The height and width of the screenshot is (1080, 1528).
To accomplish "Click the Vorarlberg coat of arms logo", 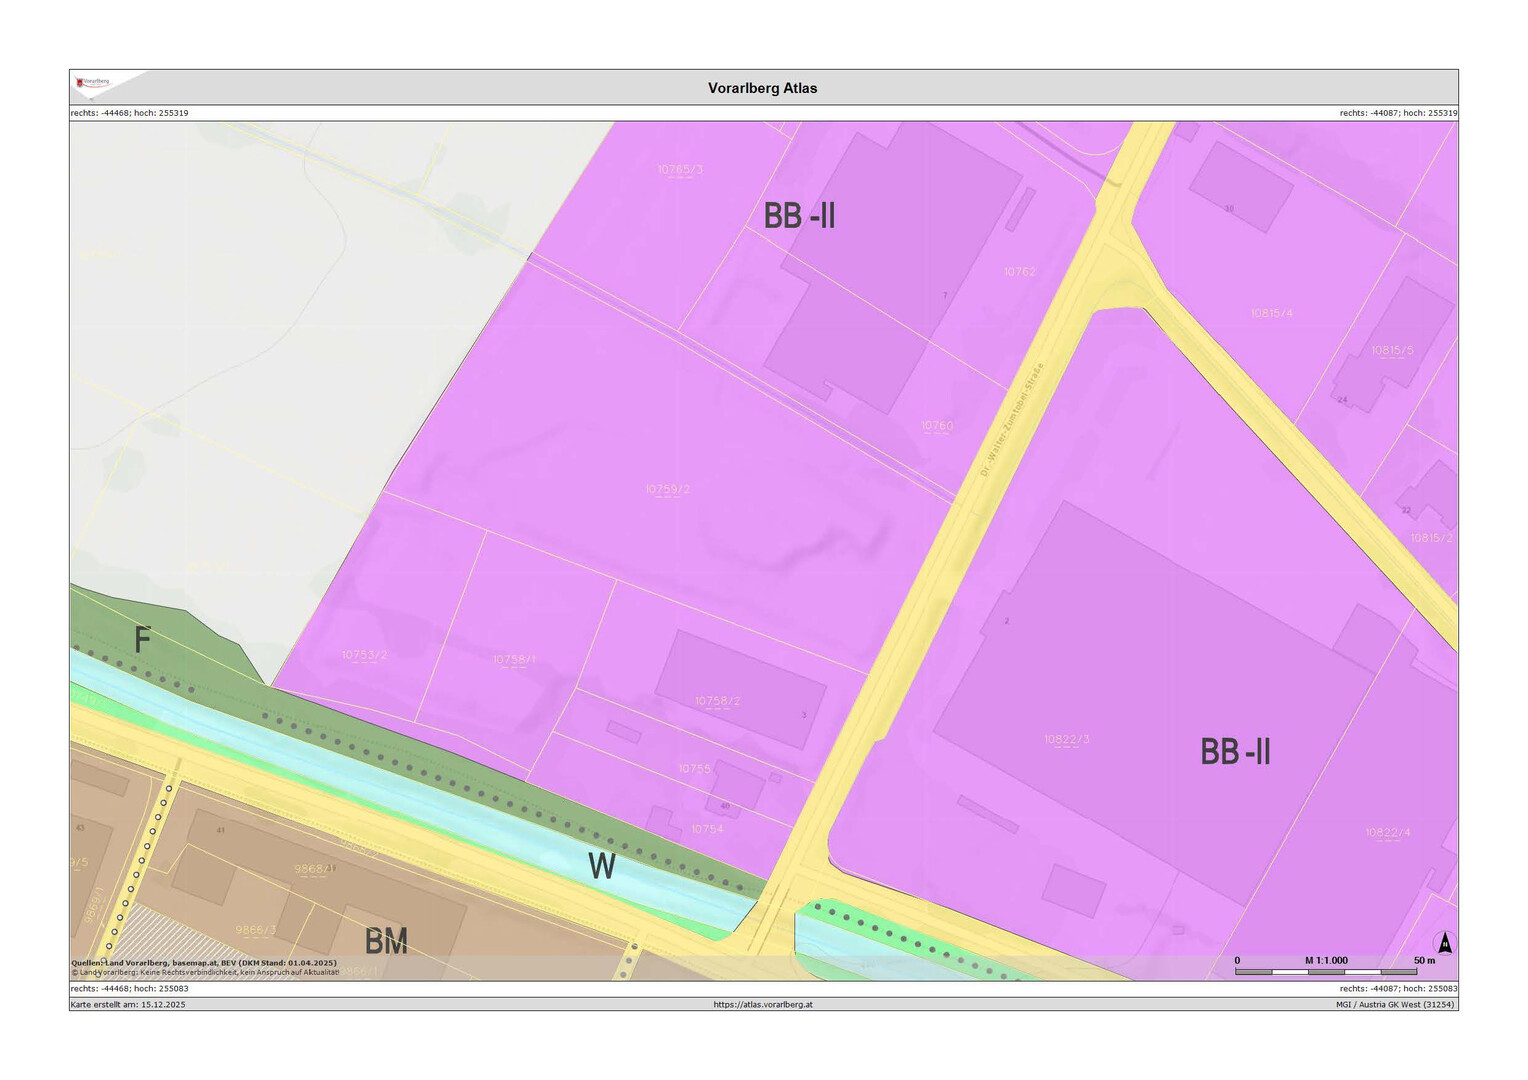I will 93,83.
